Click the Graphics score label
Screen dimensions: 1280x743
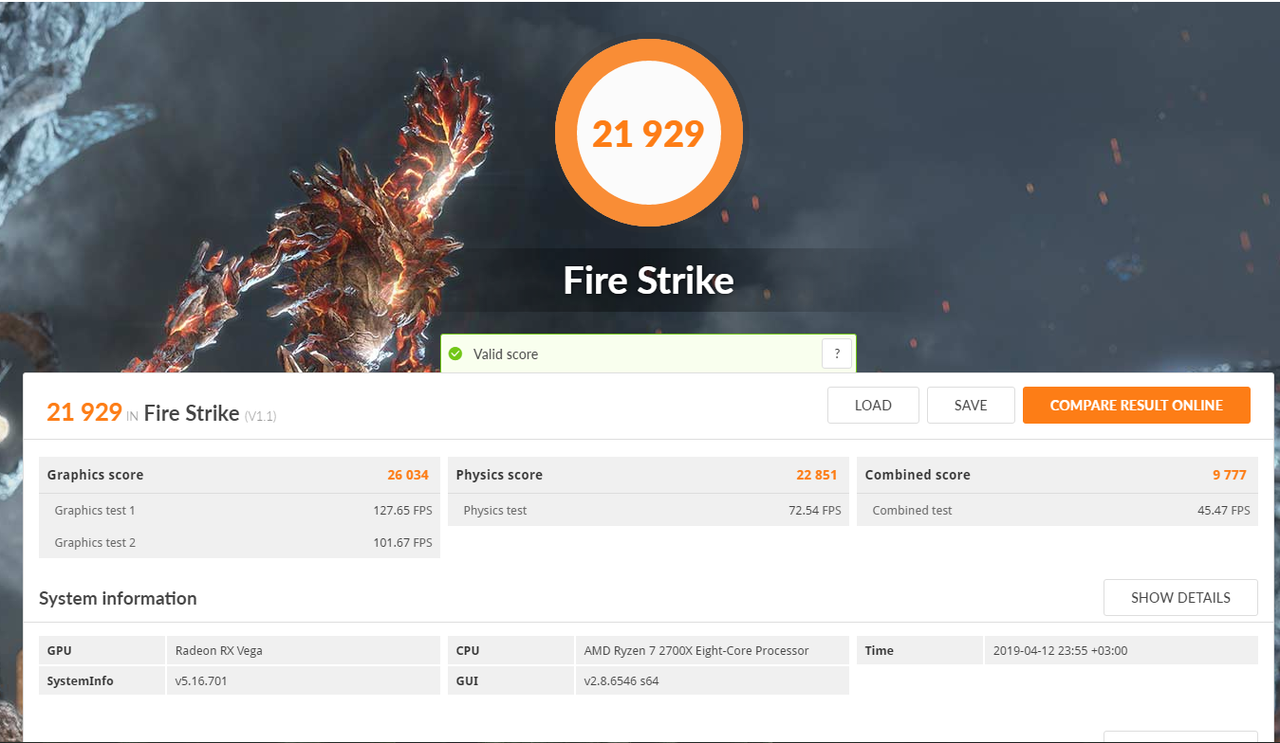95,475
